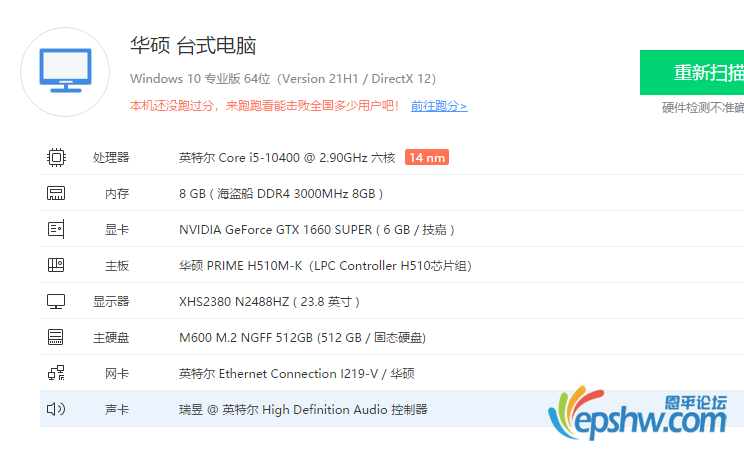Select the 主硬盘 label
The height and width of the screenshot is (451, 744).
tap(111, 338)
